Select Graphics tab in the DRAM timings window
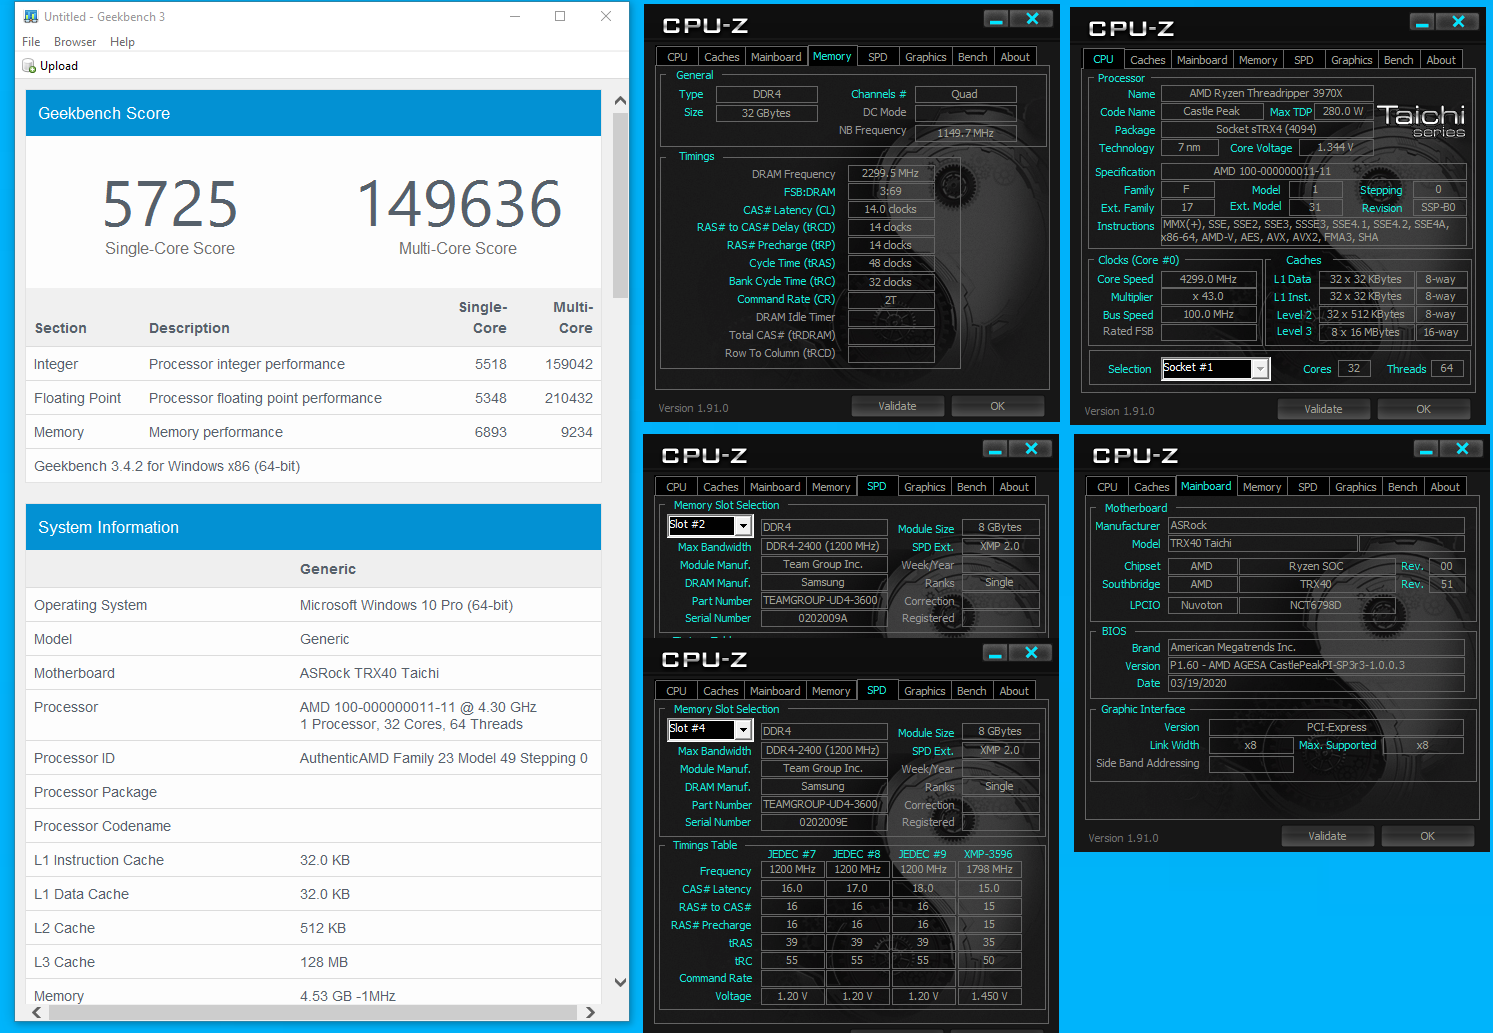This screenshot has width=1493, height=1033. pyautogui.click(x=925, y=57)
